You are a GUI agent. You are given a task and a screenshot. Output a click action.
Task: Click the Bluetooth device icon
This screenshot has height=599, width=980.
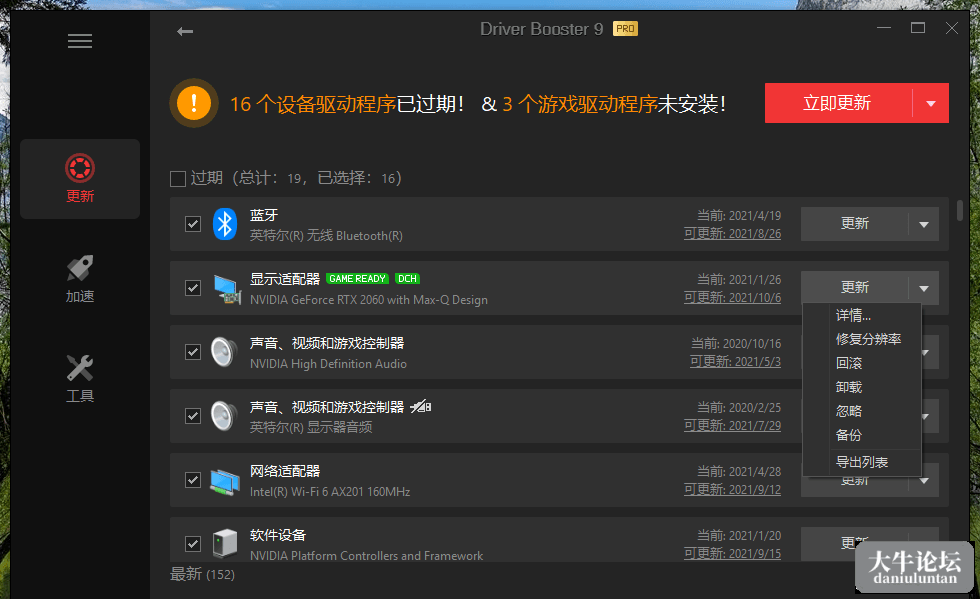pos(225,224)
